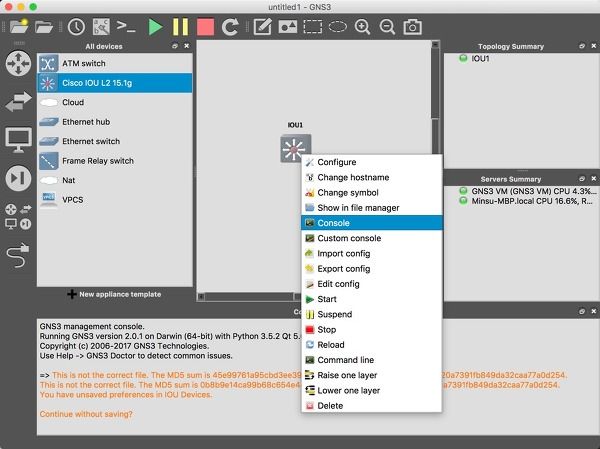Undock the All devices panel
Screen dimensions: 600x449
[x=175, y=46]
